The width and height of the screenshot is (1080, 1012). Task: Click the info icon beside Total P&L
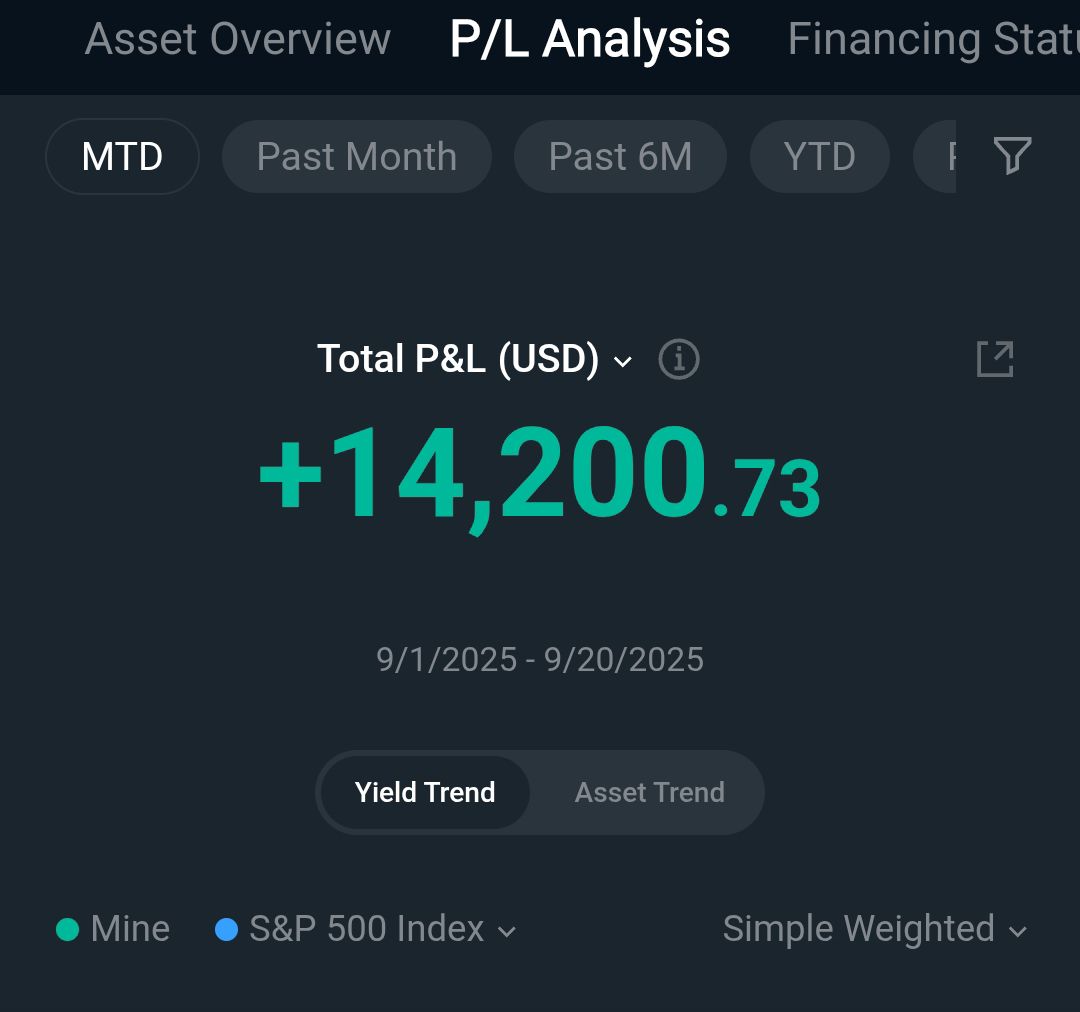pyautogui.click(x=679, y=359)
